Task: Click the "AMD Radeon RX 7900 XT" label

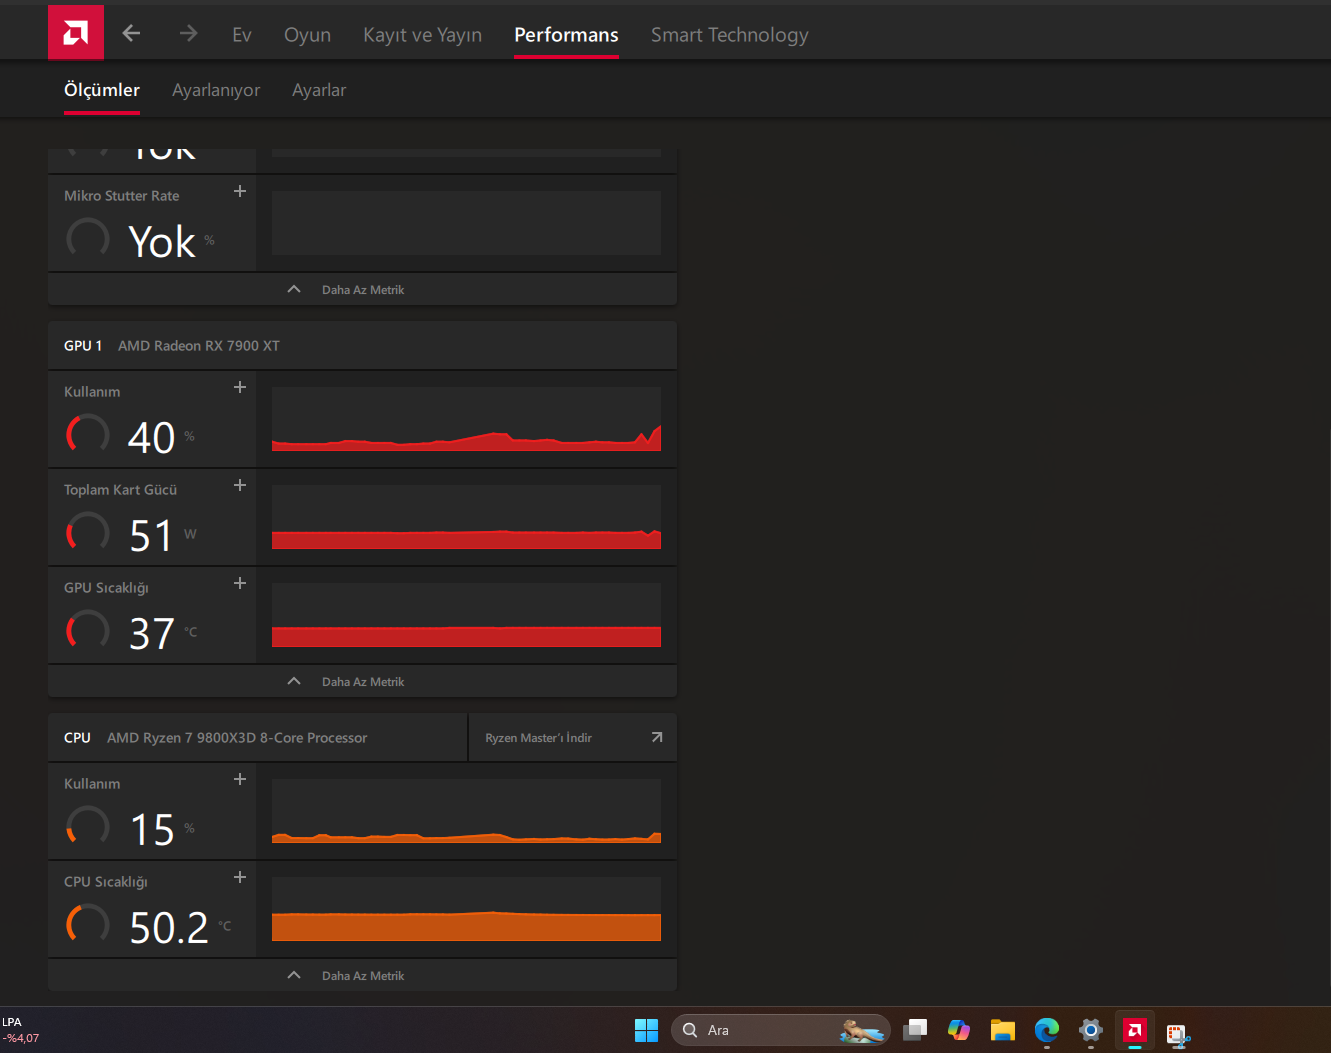Action: pos(199,346)
